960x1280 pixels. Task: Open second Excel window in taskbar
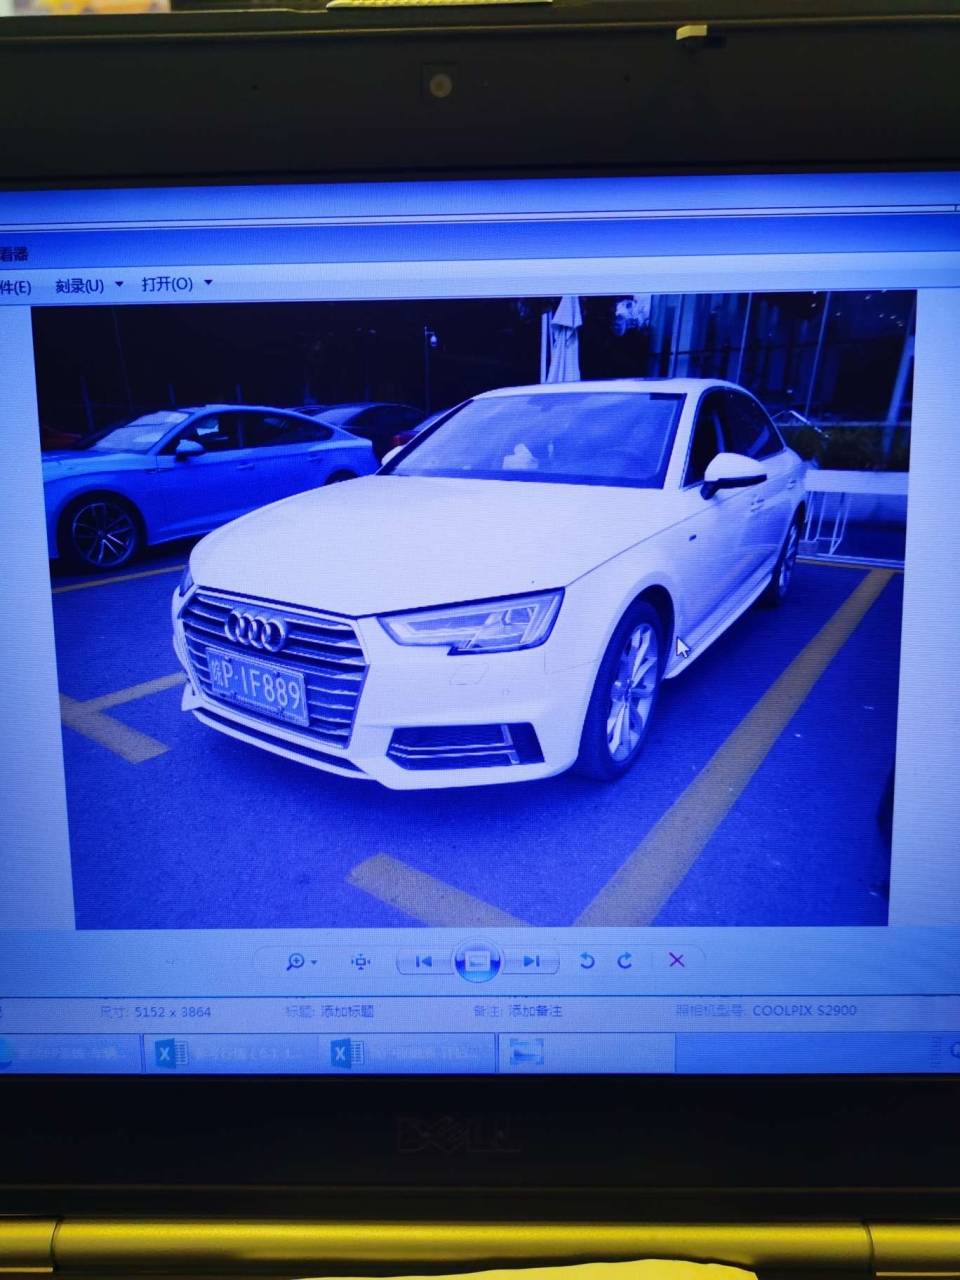407,1053
